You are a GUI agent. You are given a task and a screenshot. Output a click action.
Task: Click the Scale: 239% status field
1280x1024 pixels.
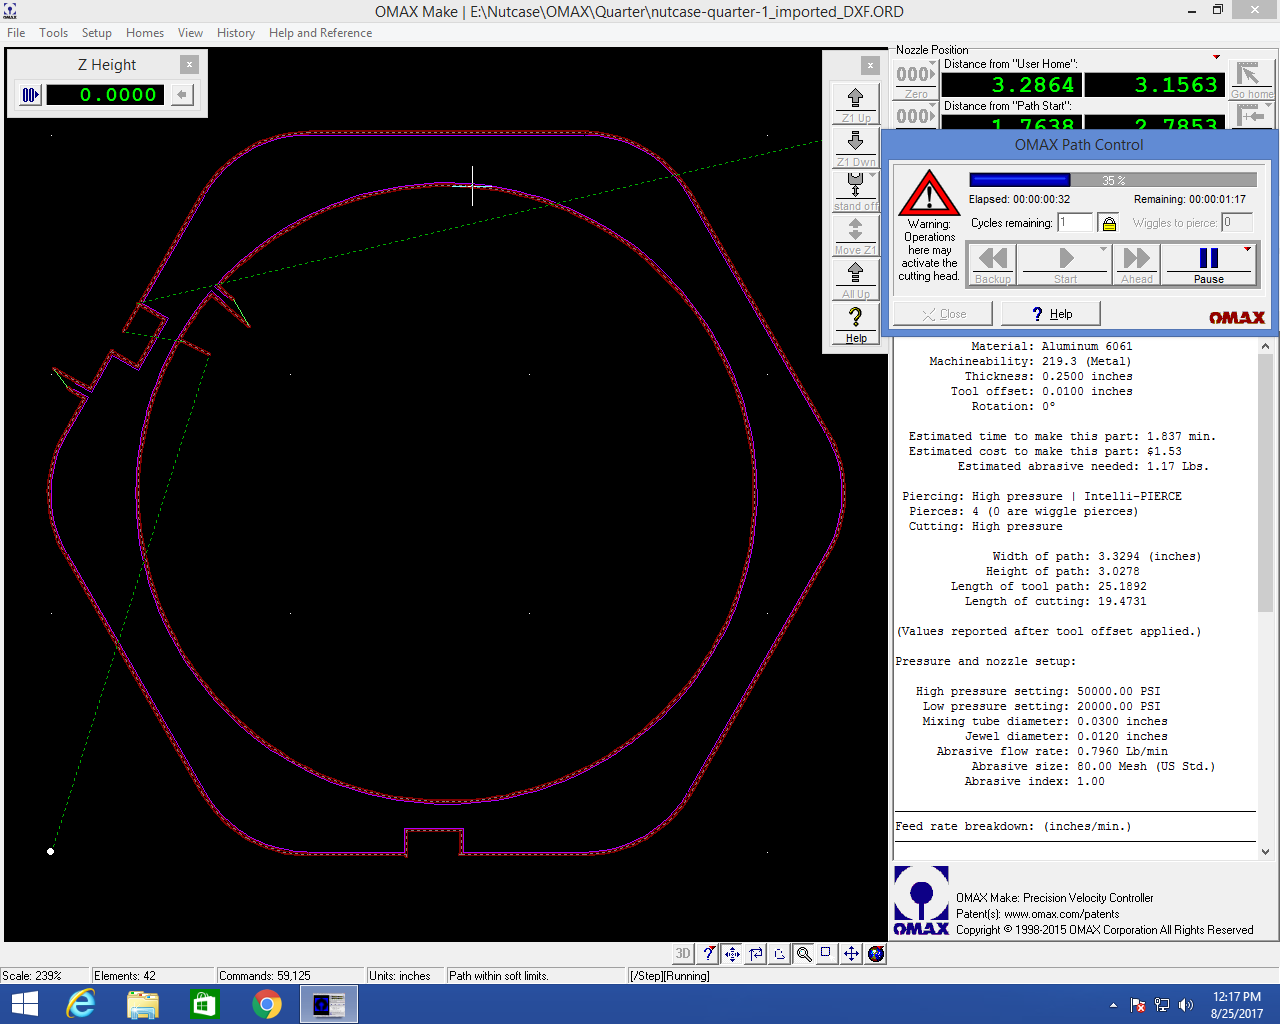[45, 975]
